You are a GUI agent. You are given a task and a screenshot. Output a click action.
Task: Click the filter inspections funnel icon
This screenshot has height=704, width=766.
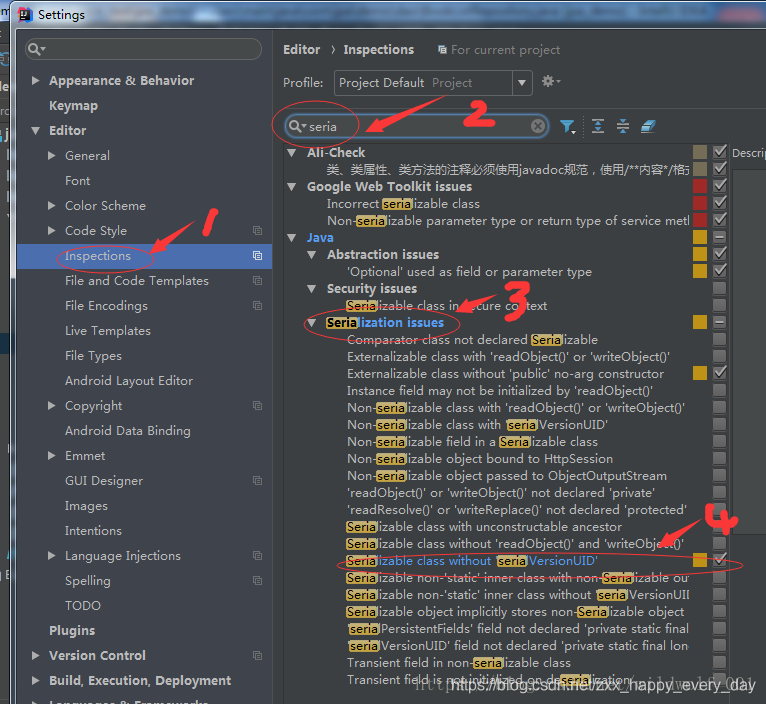coord(567,127)
